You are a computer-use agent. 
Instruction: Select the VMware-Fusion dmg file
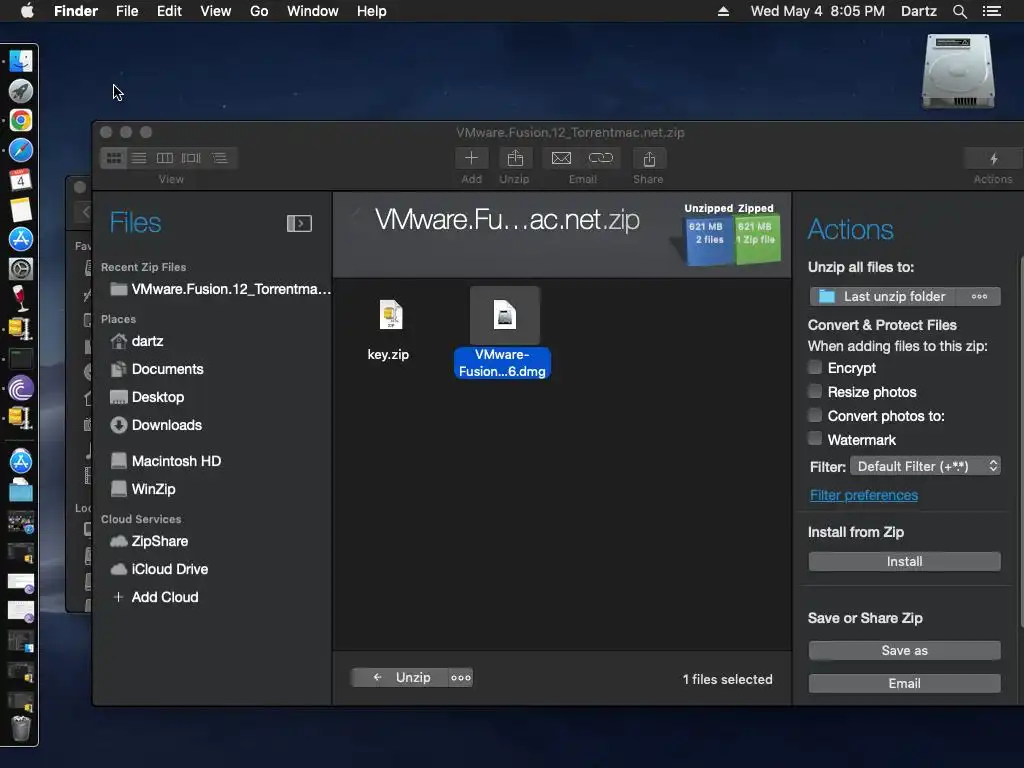pos(503,333)
